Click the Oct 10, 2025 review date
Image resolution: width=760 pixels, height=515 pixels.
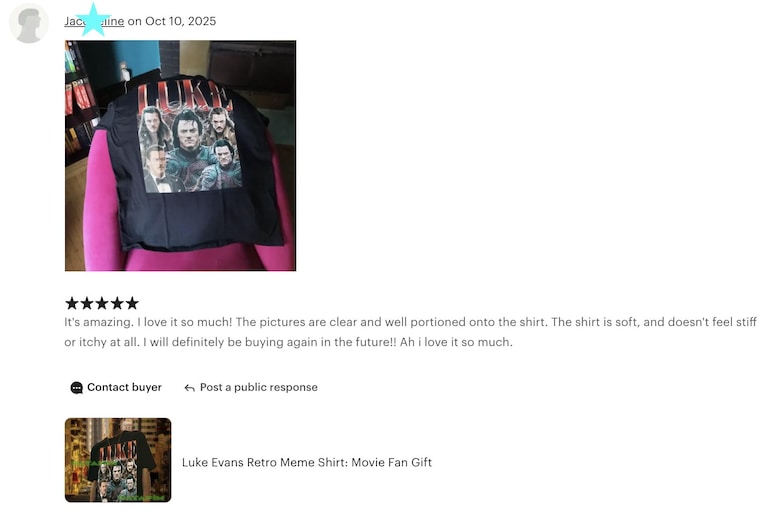tap(180, 21)
